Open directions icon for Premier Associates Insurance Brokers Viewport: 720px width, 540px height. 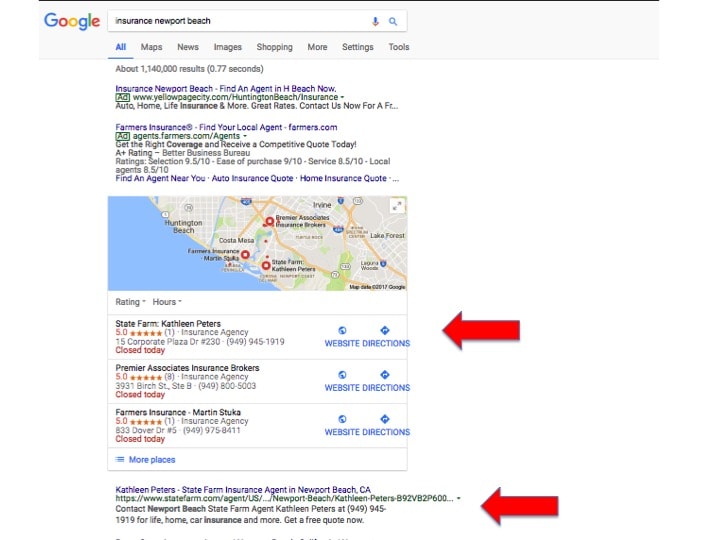[385, 375]
